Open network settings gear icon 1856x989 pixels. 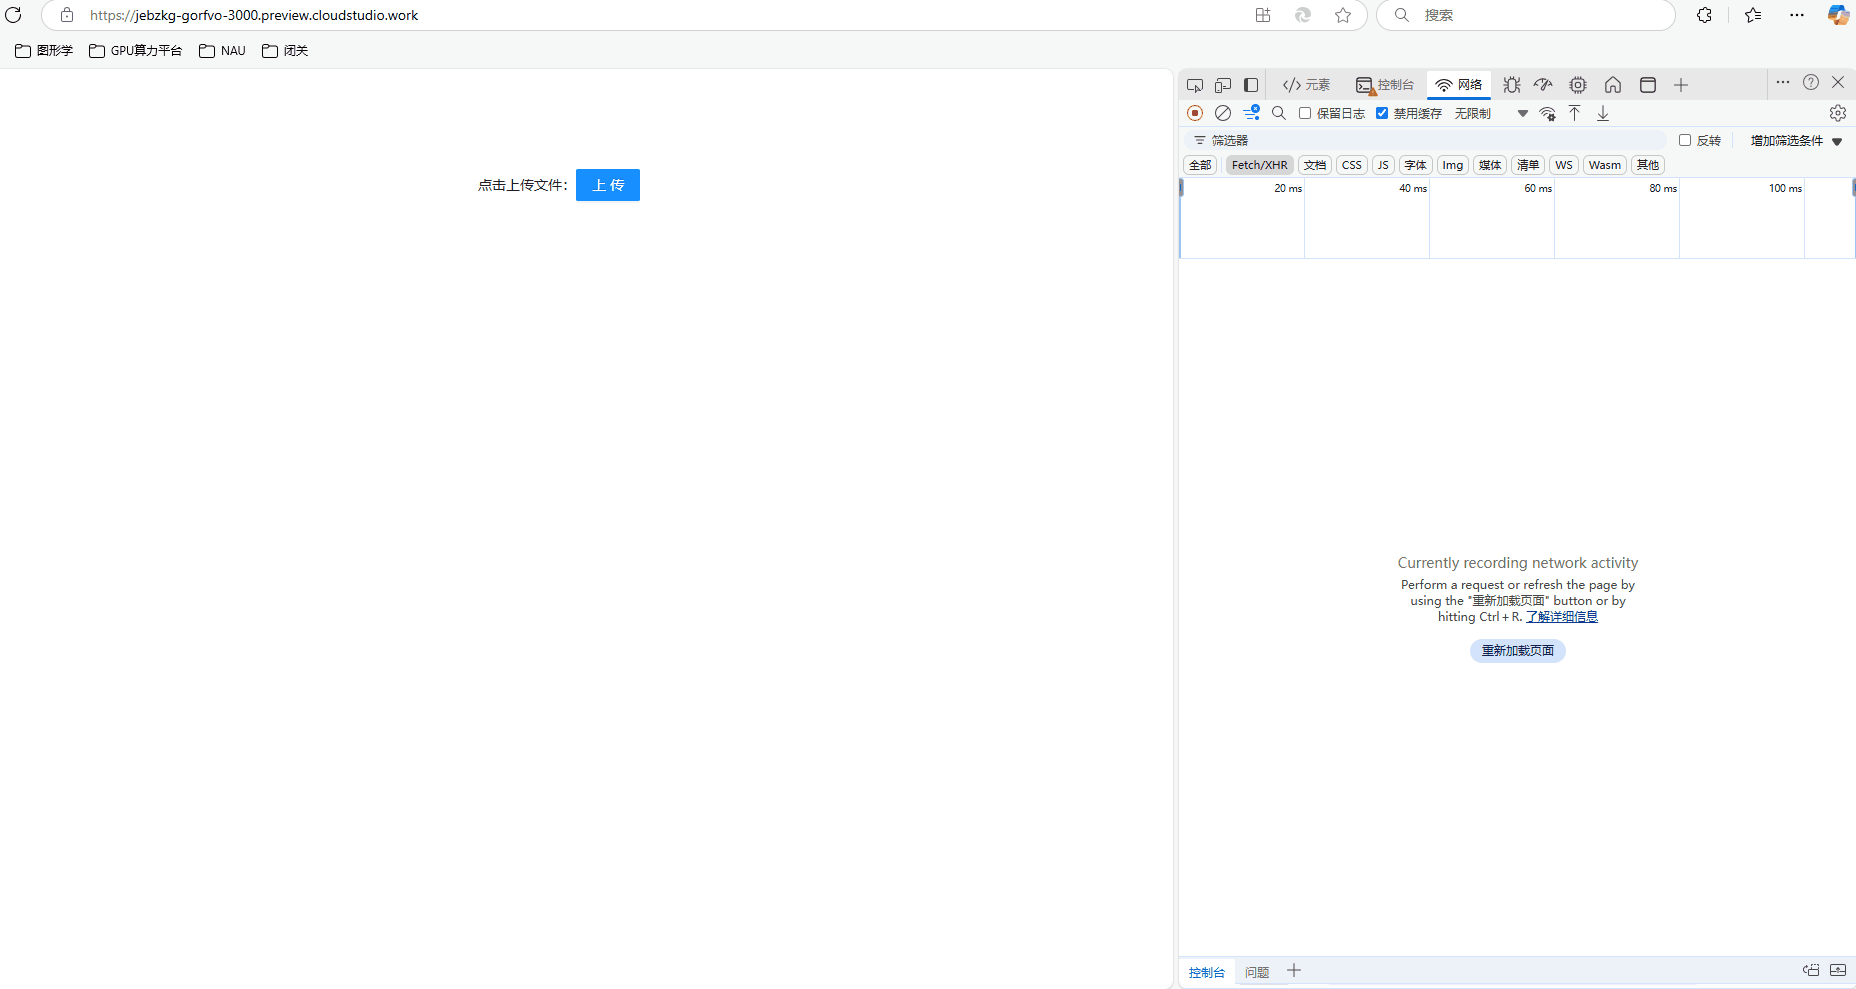click(x=1838, y=113)
